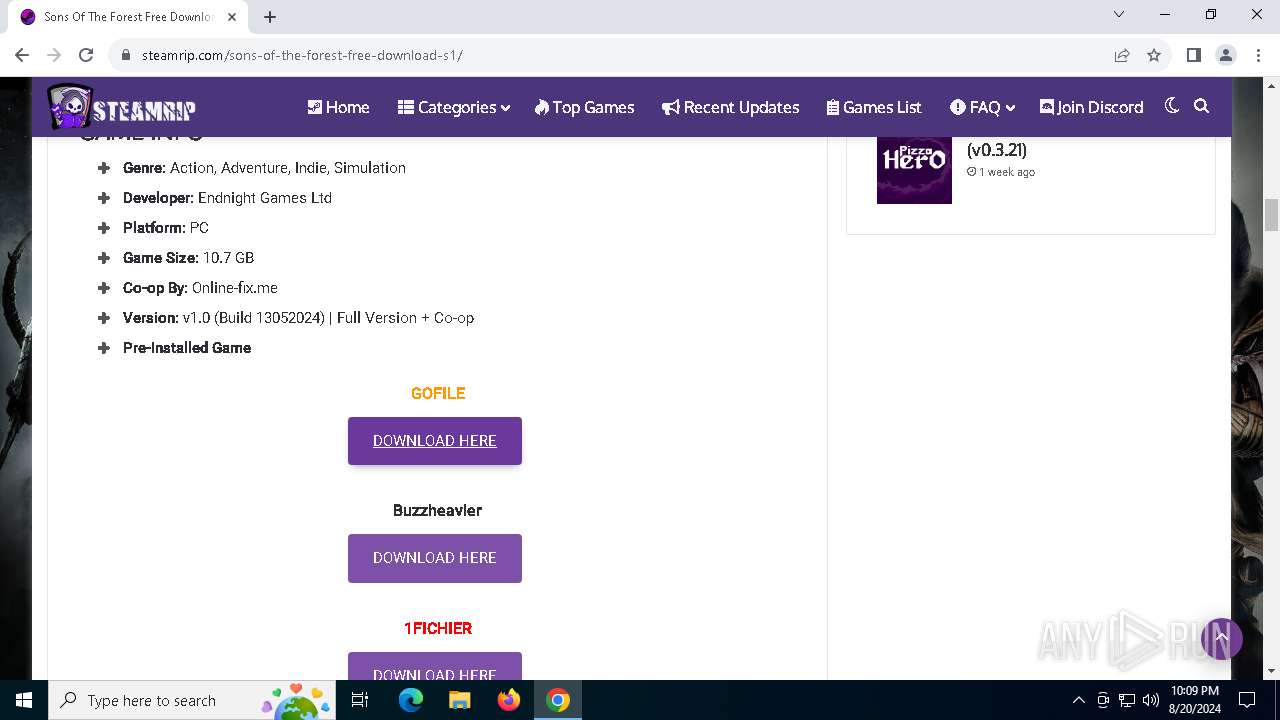Viewport: 1280px width, 720px height.
Task: Launch Firefox from taskbar
Action: [x=509, y=700]
